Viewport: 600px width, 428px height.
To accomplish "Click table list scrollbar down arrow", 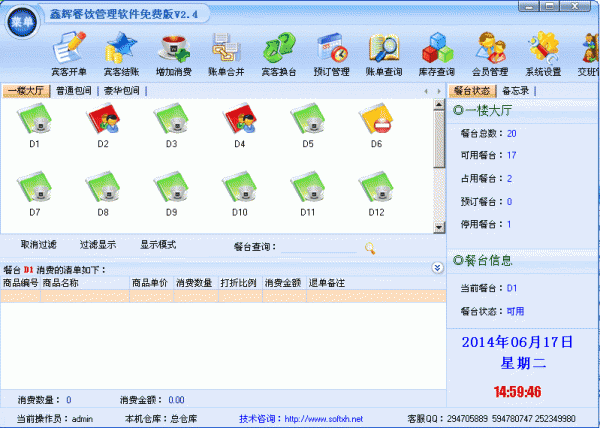I will tap(439, 228).
